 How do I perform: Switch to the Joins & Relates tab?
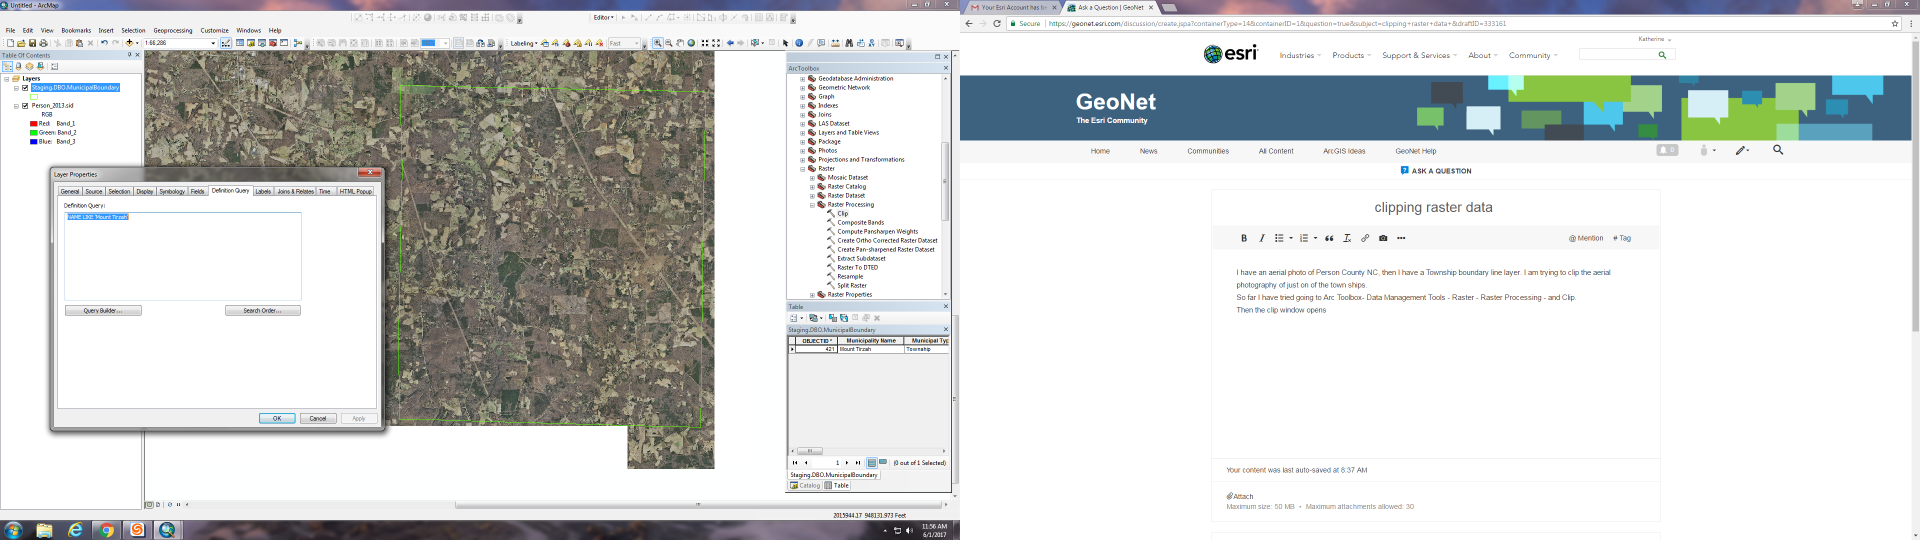tap(295, 191)
